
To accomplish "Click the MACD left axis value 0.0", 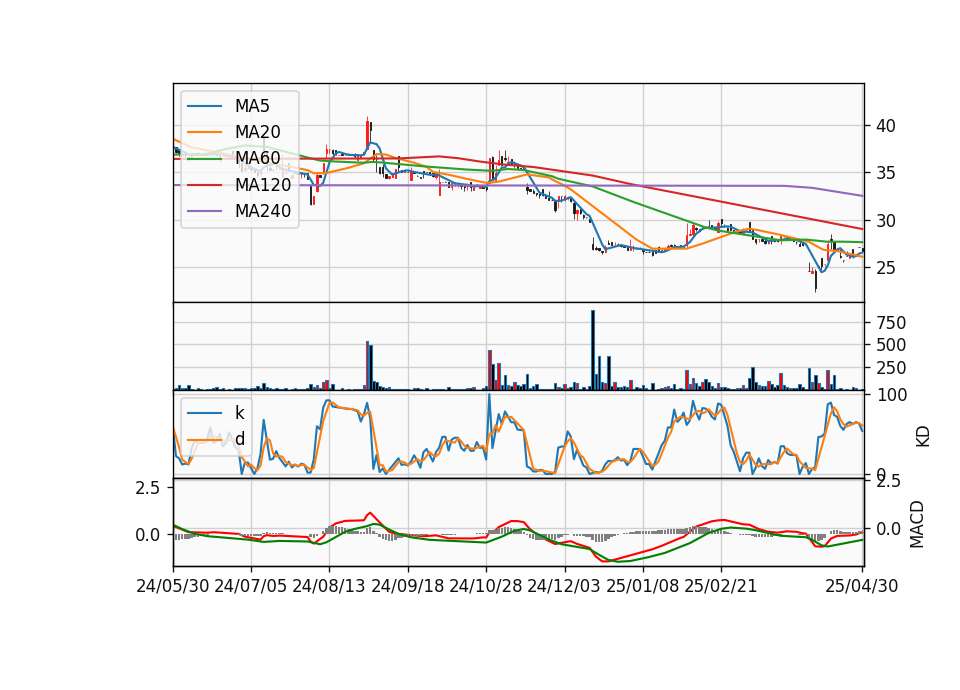I will pos(148,535).
